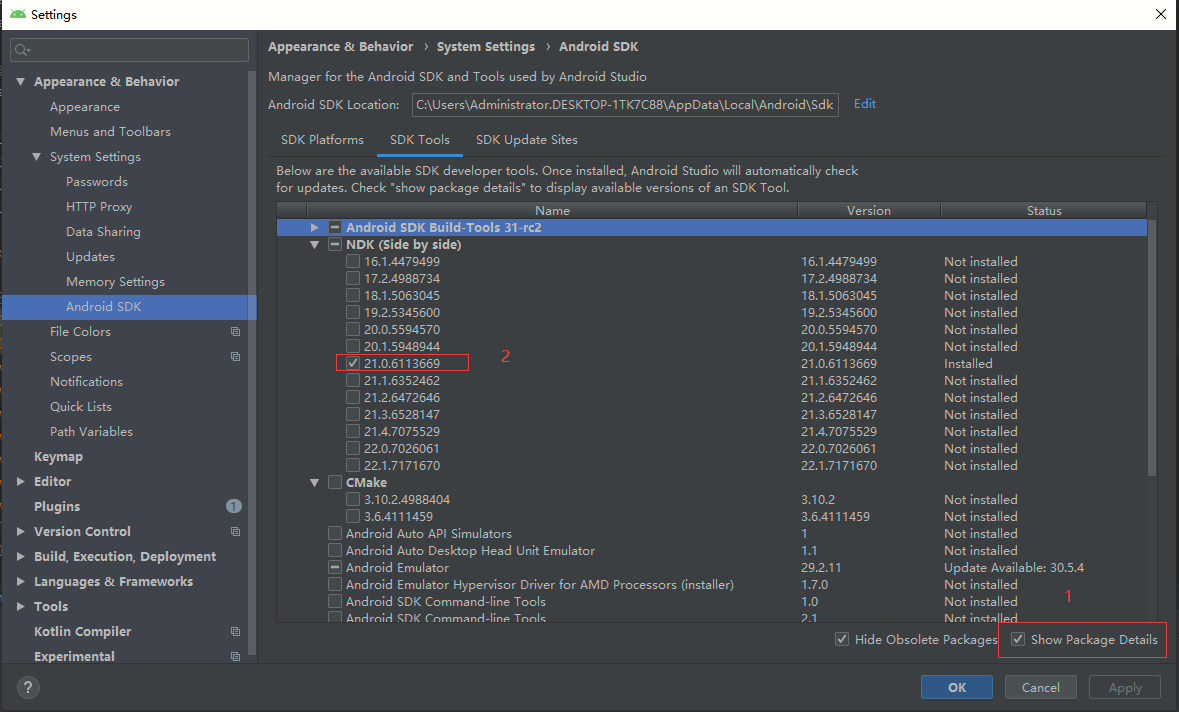The image size is (1179, 712).
Task: Check NDK version 16.1.4479499
Action: 353,262
